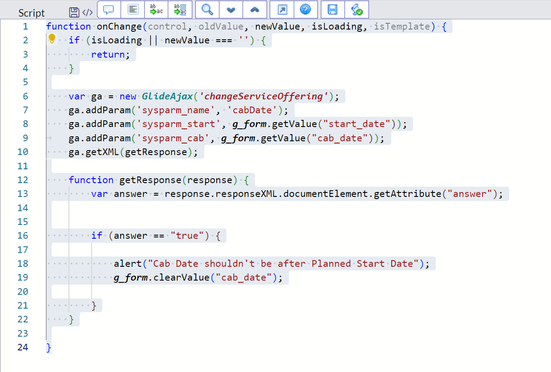Click closing brace on line 24
Image resolution: width=551 pixels, height=372 pixels.
tap(48, 347)
